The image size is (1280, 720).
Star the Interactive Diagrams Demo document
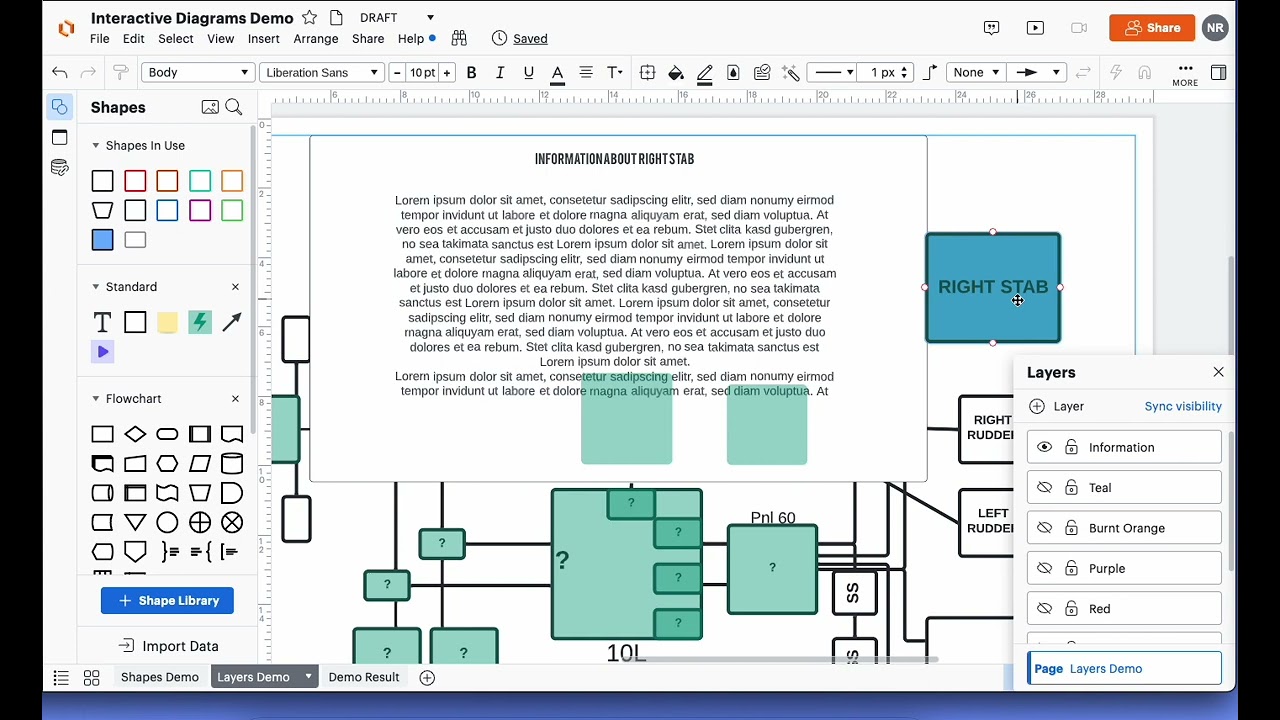tap(310, 18)
